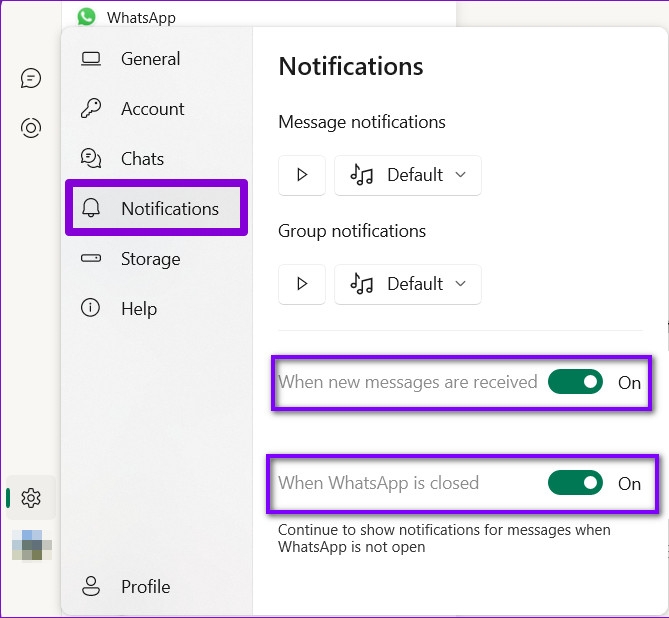Screen dimensions: 669x618
Task: Open the blurred profile picture thumbnail
Action: click(32, 545)
